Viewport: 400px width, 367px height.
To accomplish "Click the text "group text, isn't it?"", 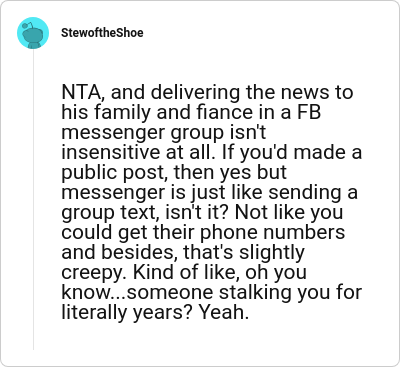I will (146, 212).
